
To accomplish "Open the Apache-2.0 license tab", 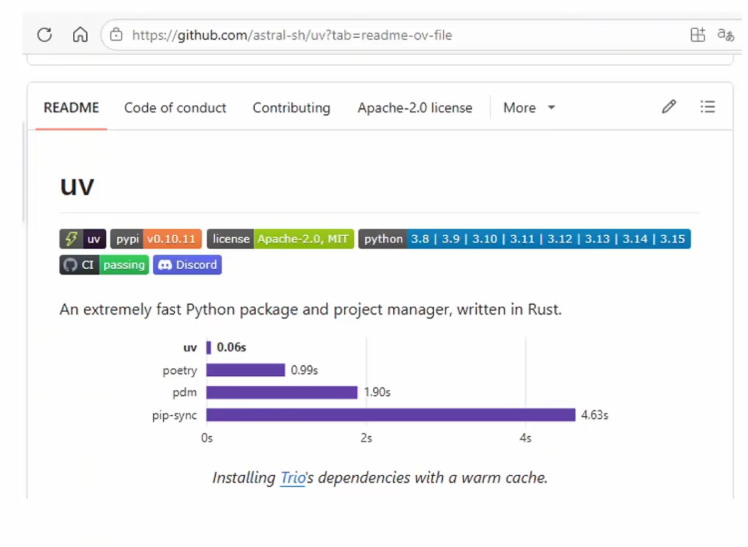I will (415, 108).
